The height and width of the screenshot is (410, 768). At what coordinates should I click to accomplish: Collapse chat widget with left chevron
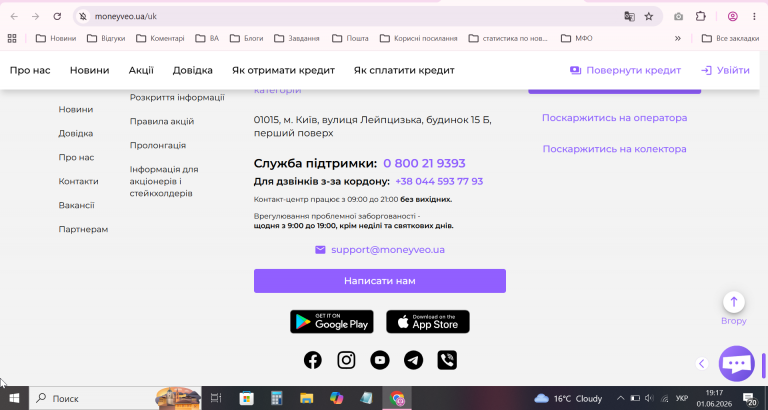click(x=702, y=363)
